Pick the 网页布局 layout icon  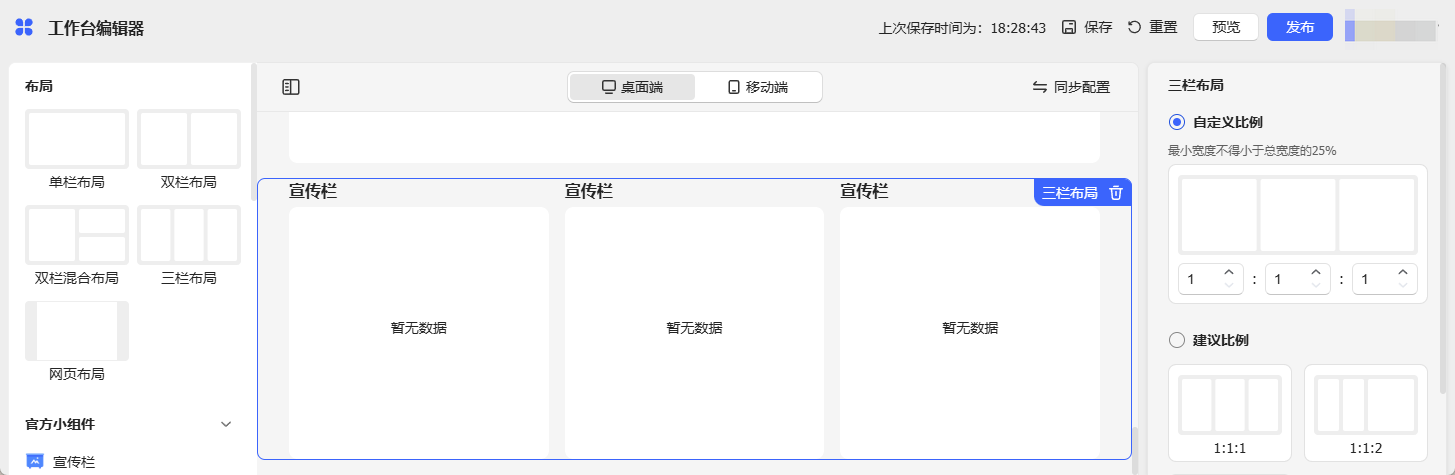pyautogui.click(x=77, y=331)
